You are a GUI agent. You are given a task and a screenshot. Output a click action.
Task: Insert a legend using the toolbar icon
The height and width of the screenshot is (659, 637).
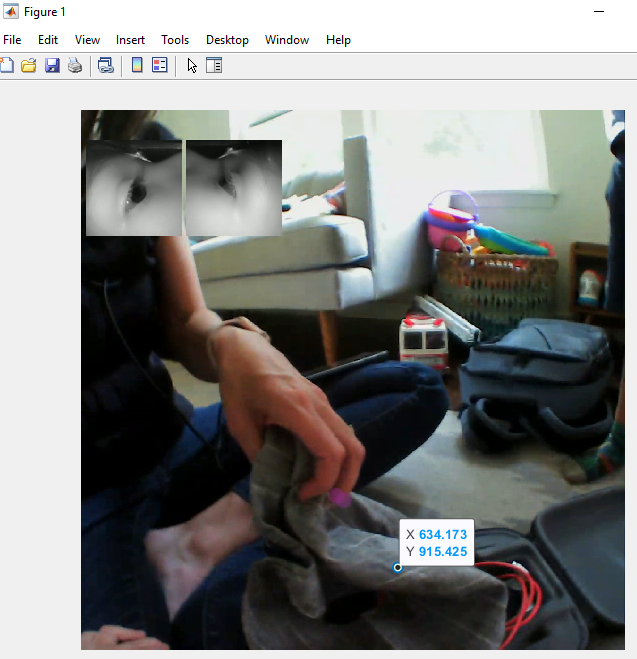pyautogui.click(x=160, y=65)
